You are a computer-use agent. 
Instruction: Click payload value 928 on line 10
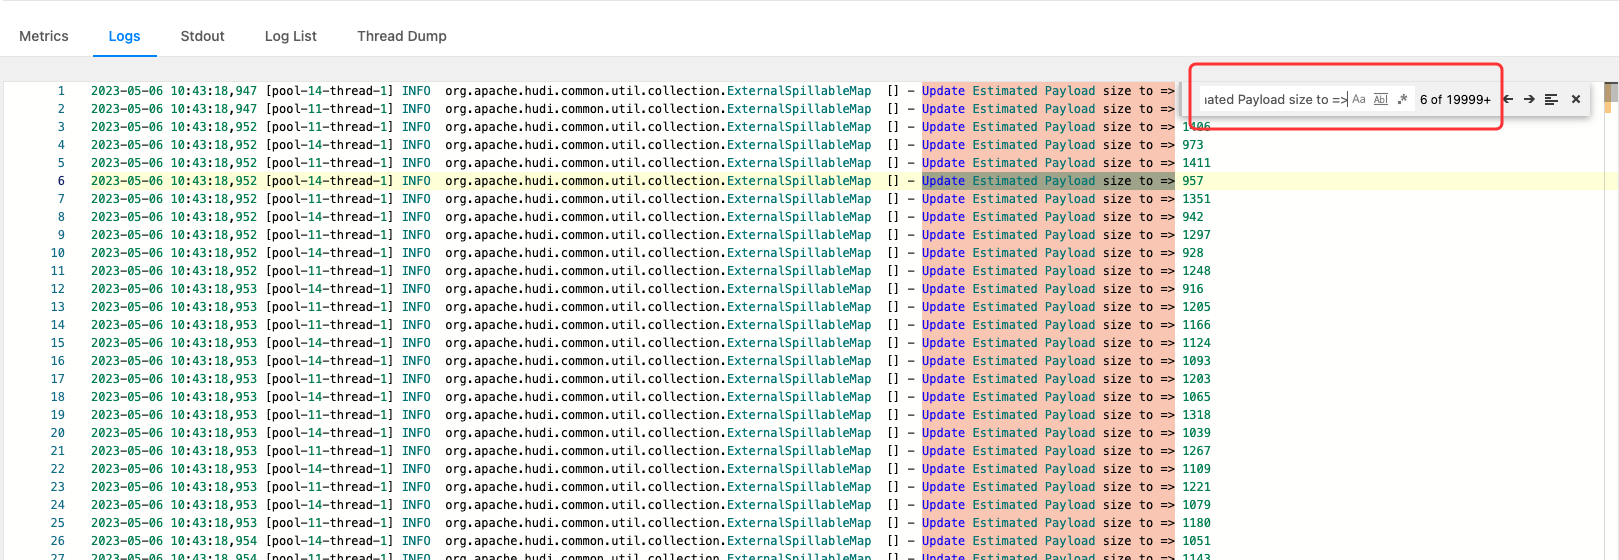pyautogui.click(x=1193, y=253)
